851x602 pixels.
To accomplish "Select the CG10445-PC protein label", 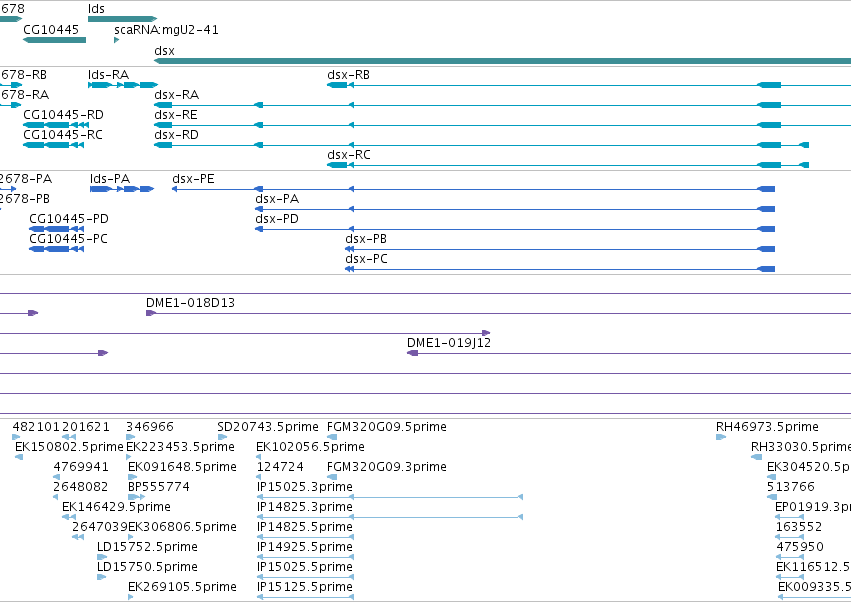I will [68, 239].
